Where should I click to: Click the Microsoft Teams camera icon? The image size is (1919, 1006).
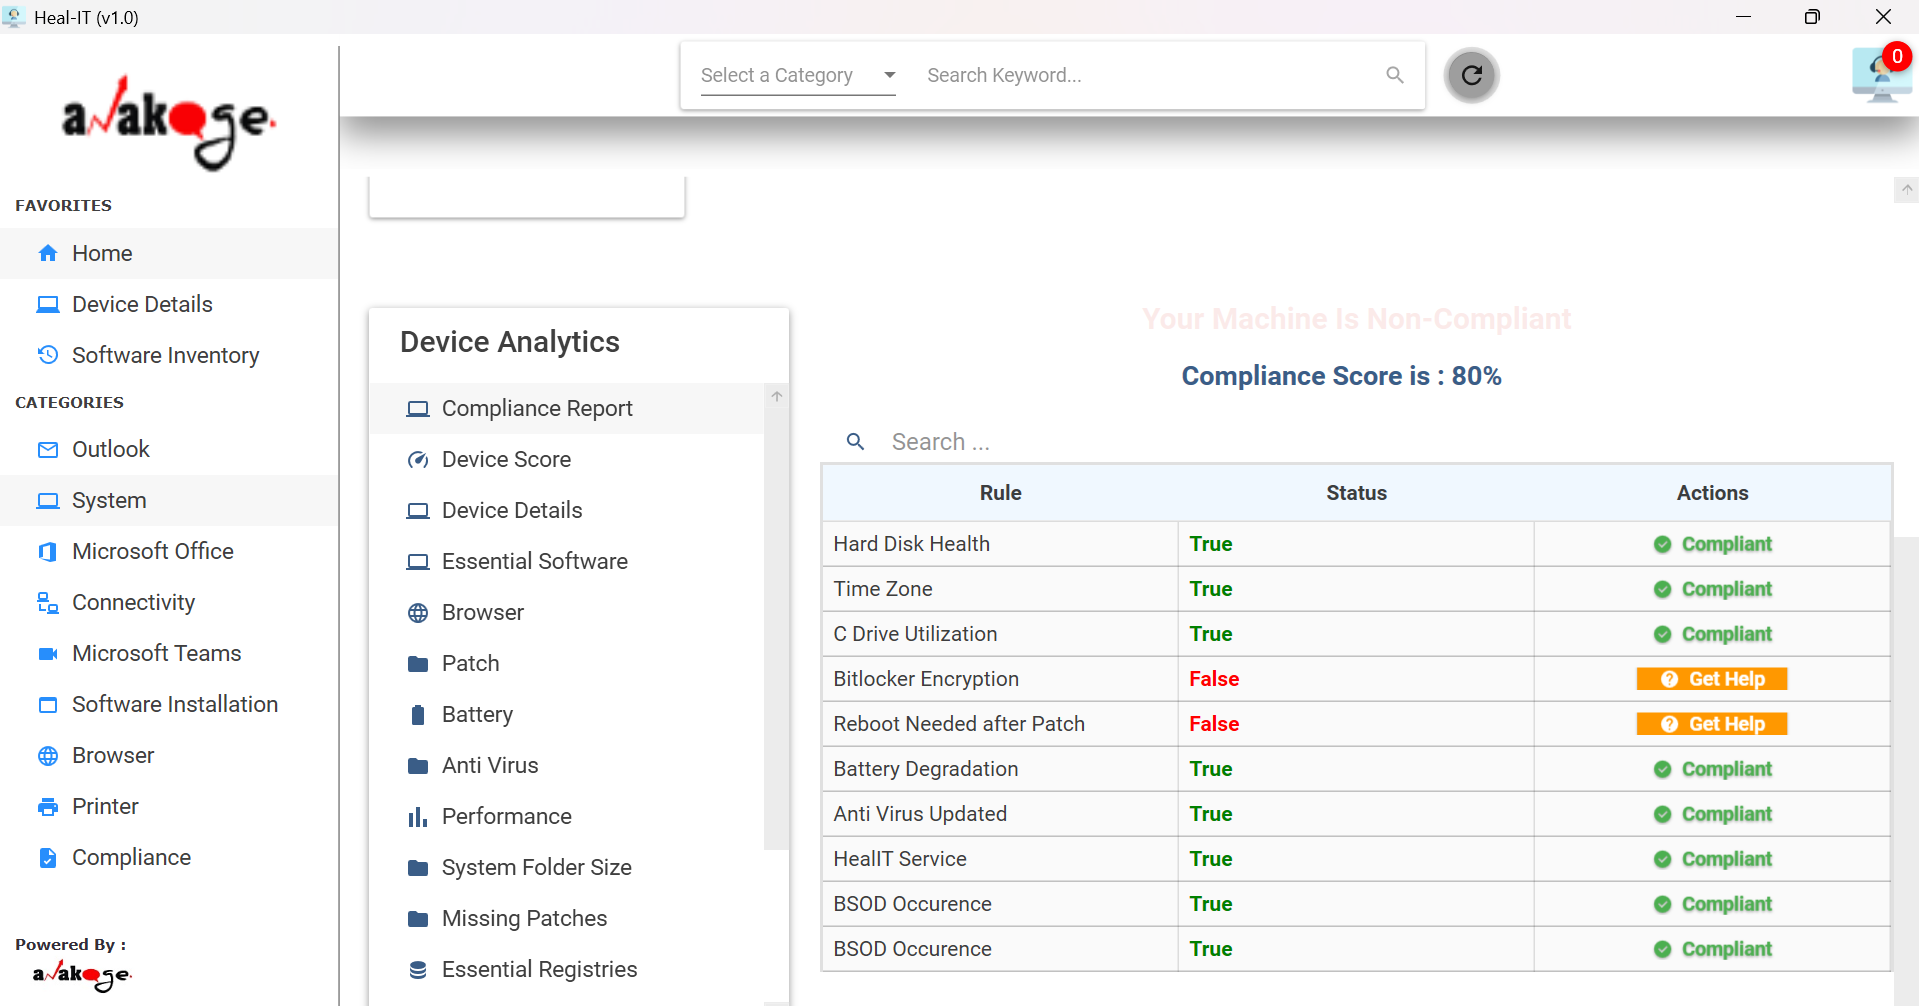pos(48,653)
